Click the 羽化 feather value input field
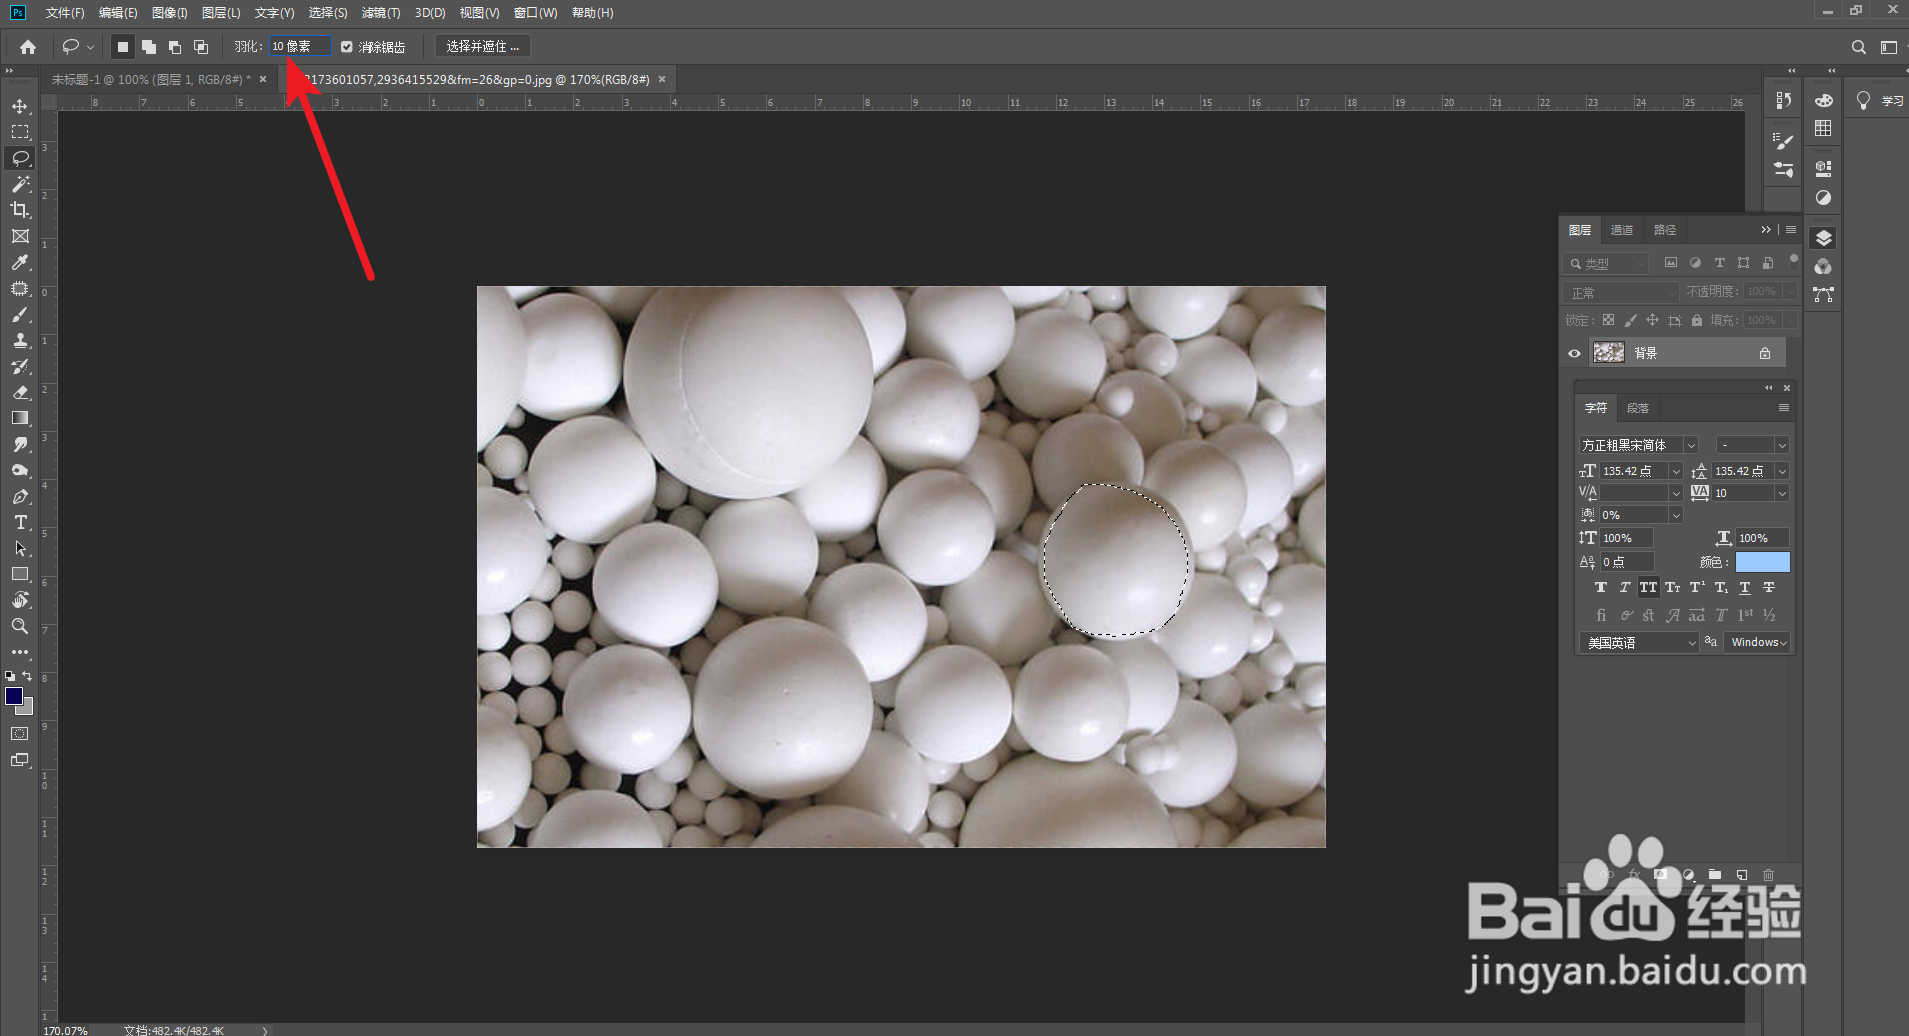The width and height of the screenshot is (1909, 1036). click(x=298, y=47)
